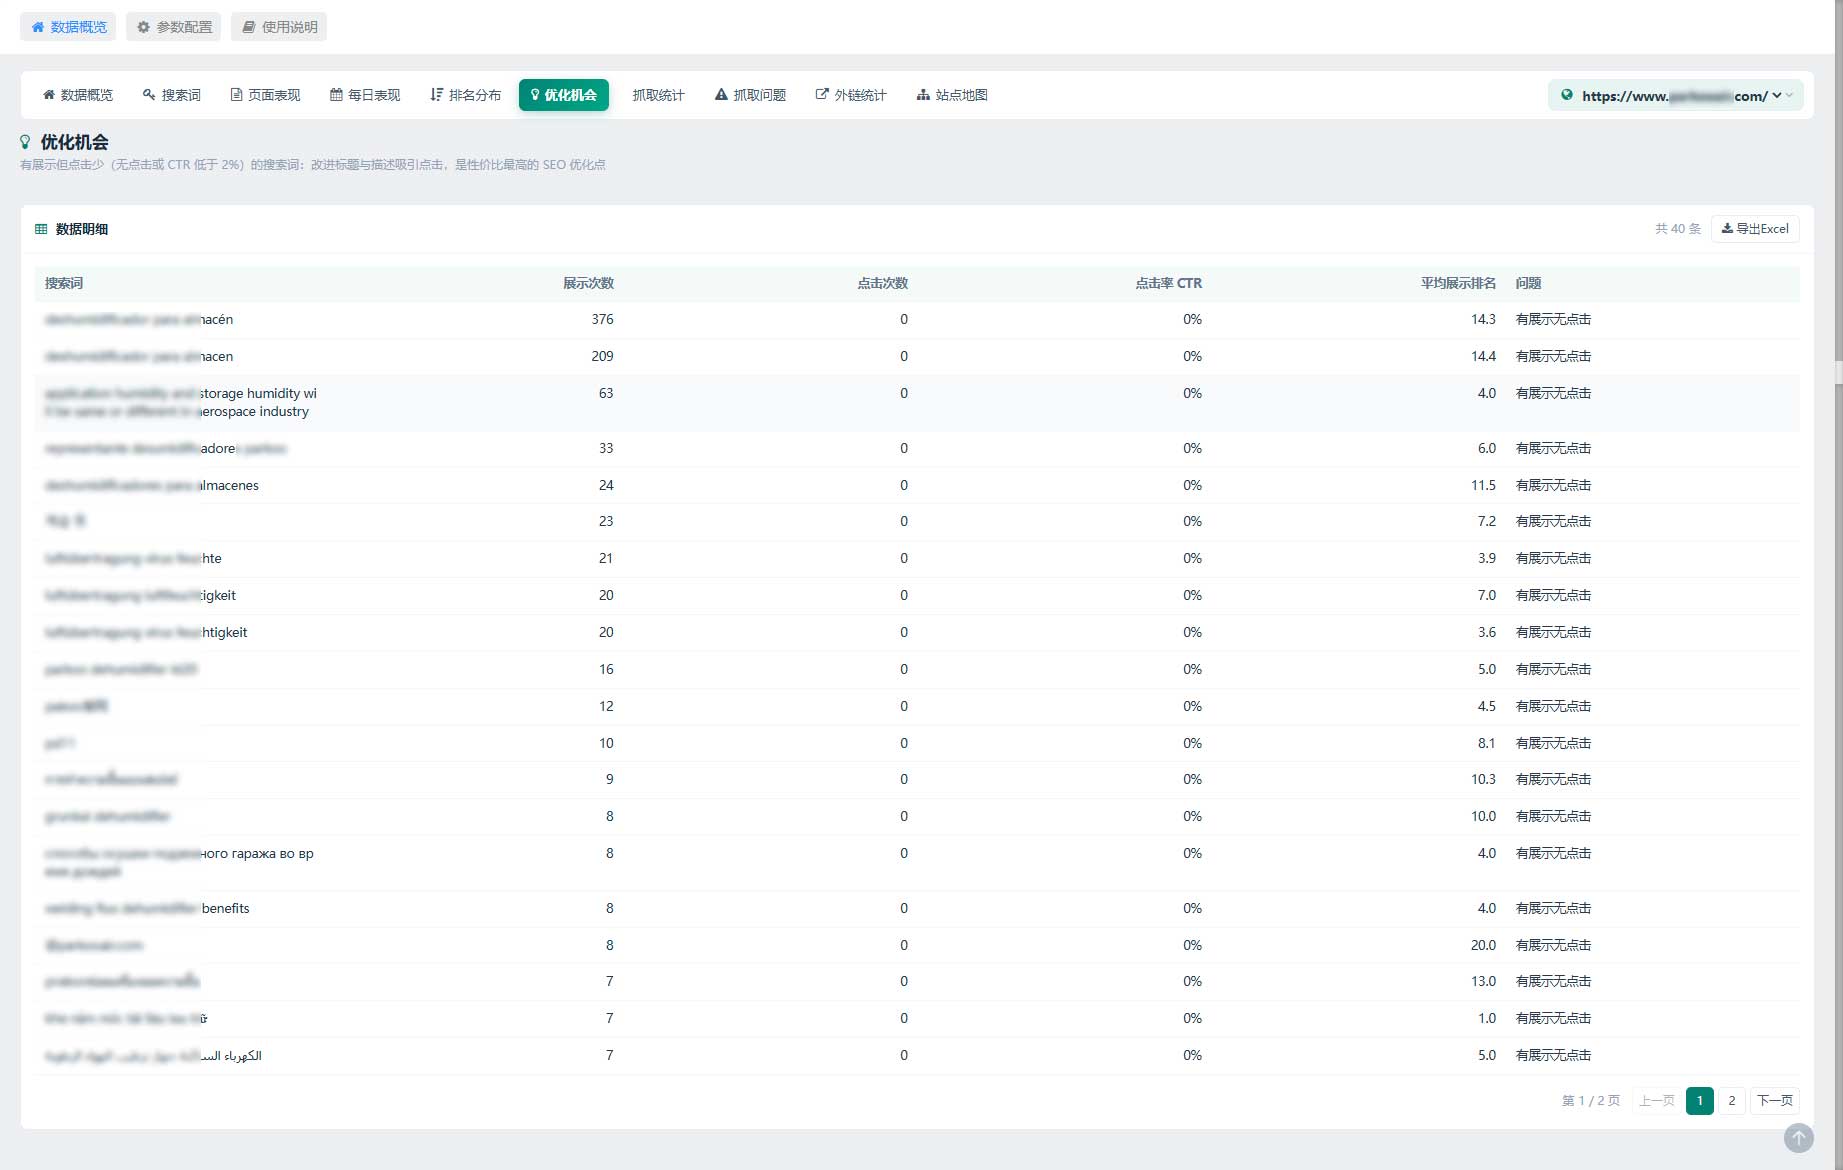
Task: Click the table icon beside 数据明细
Action: [x=41, y=229]
